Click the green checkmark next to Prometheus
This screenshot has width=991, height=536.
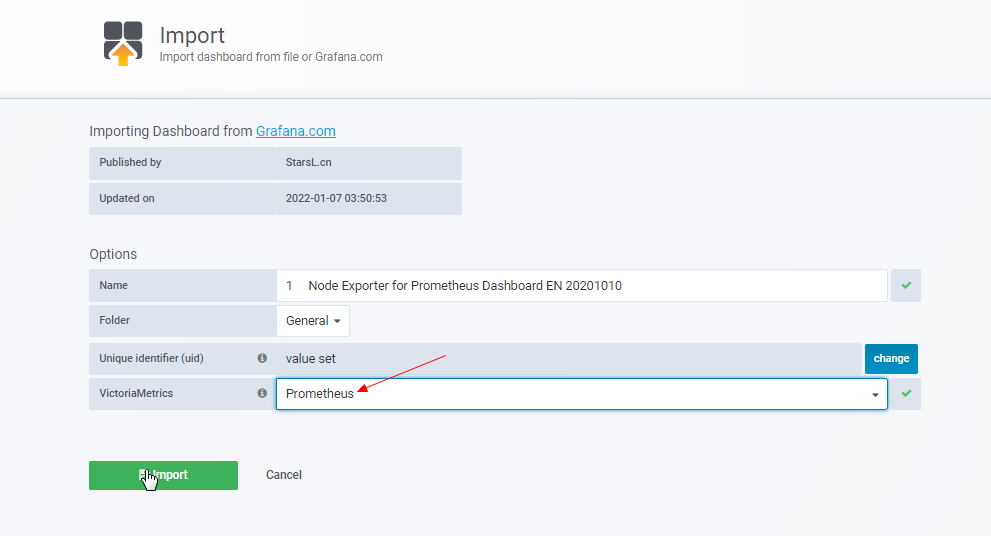pos(906,394)
